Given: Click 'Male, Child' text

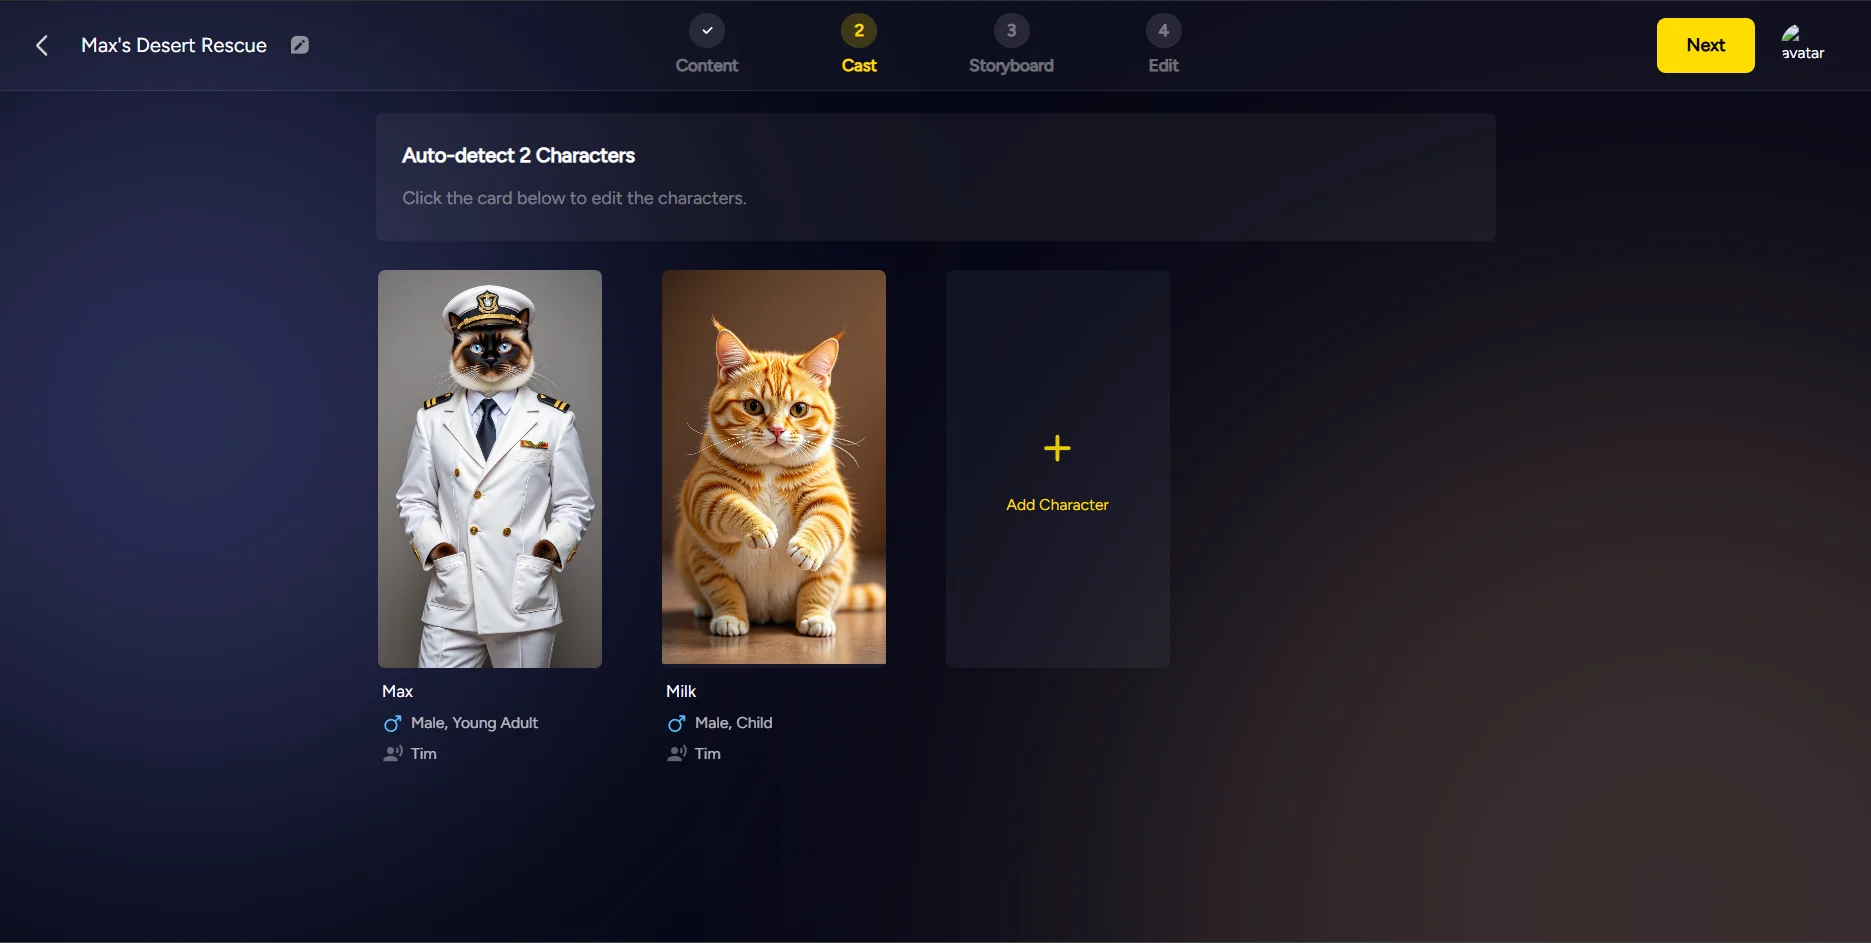Looking at the screenshot, I should pyautogui.click(x=733, y=723).
